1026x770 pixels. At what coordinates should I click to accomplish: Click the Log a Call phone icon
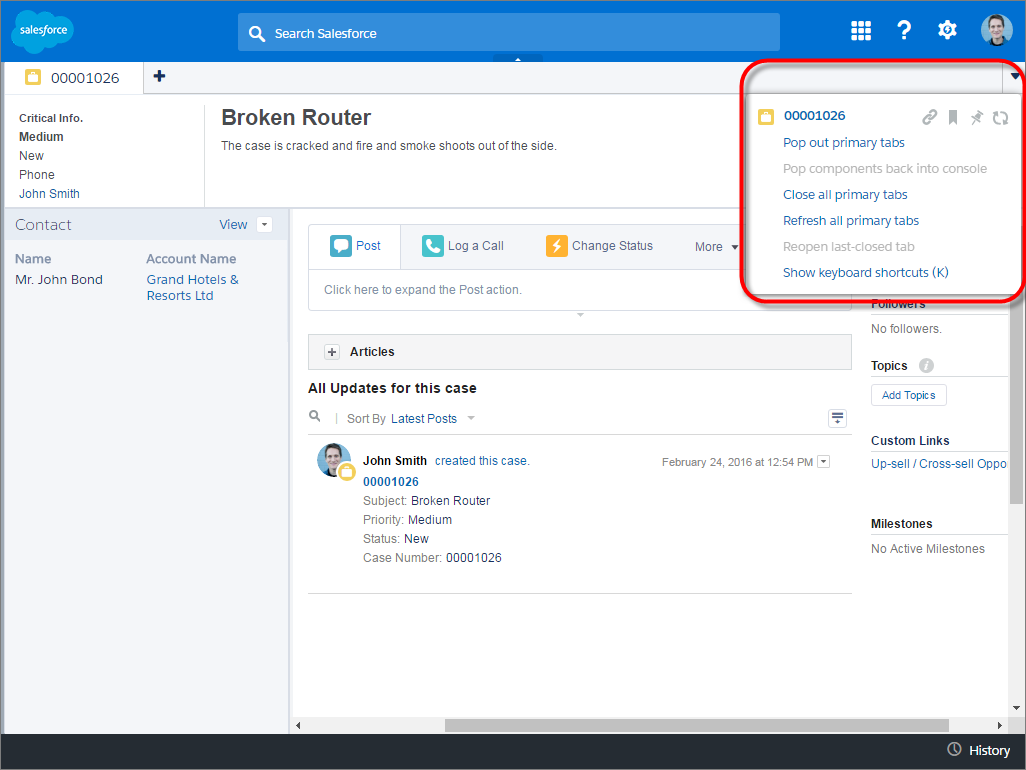pyautogui.click(x=433, y=246)
